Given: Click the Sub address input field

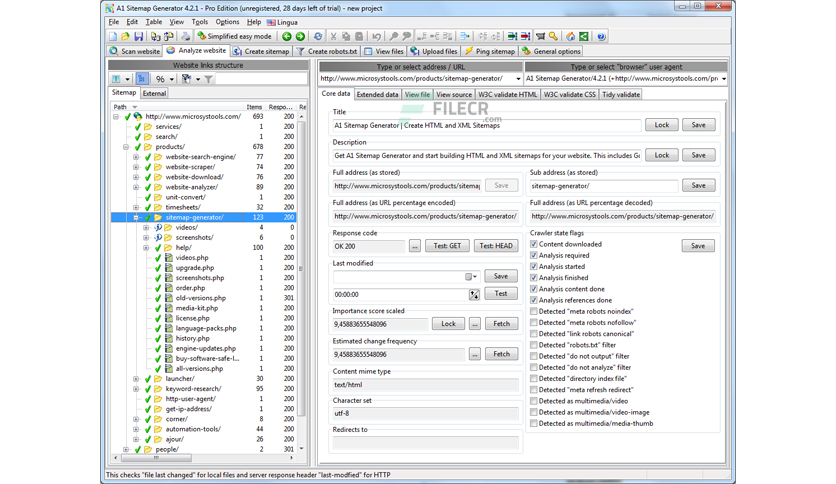Looking at the screenshot, I should 604,186.
